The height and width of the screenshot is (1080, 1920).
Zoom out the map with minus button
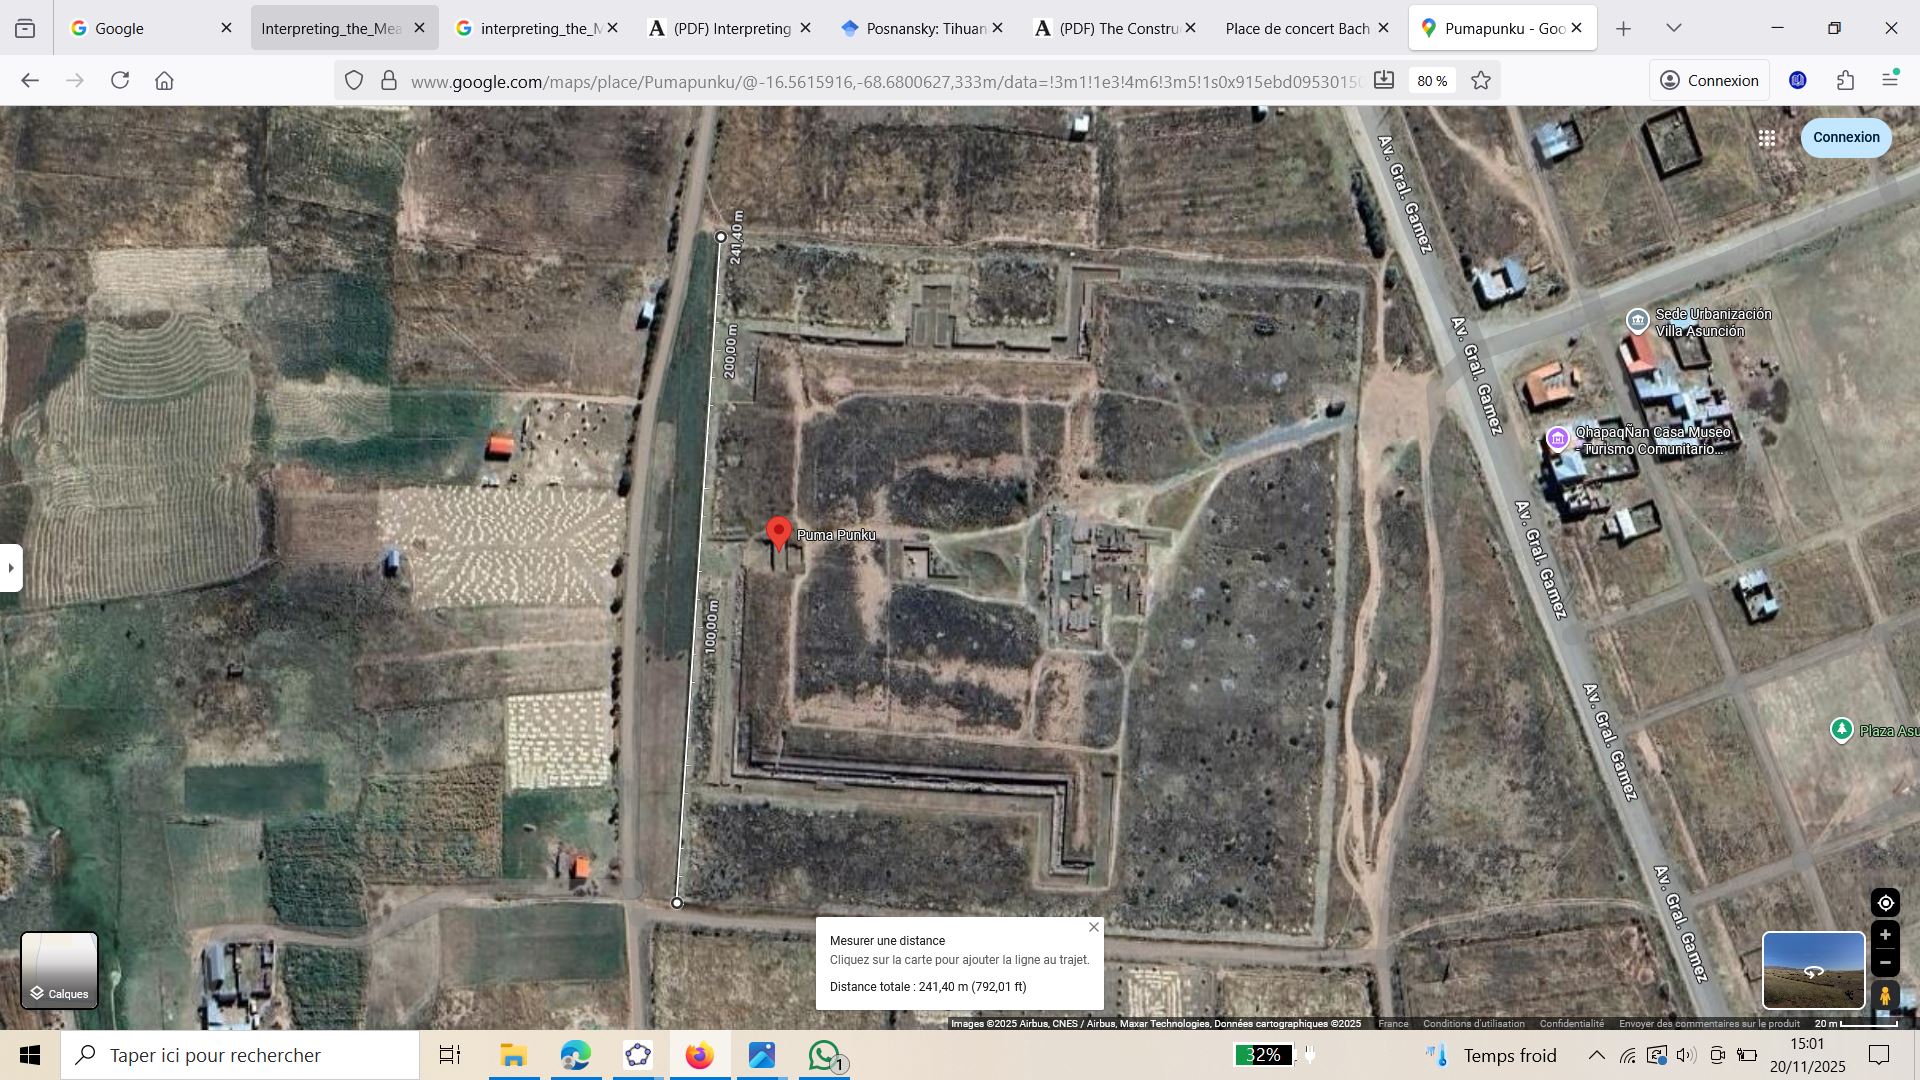pyautogui.click(x=1885, y=962)
